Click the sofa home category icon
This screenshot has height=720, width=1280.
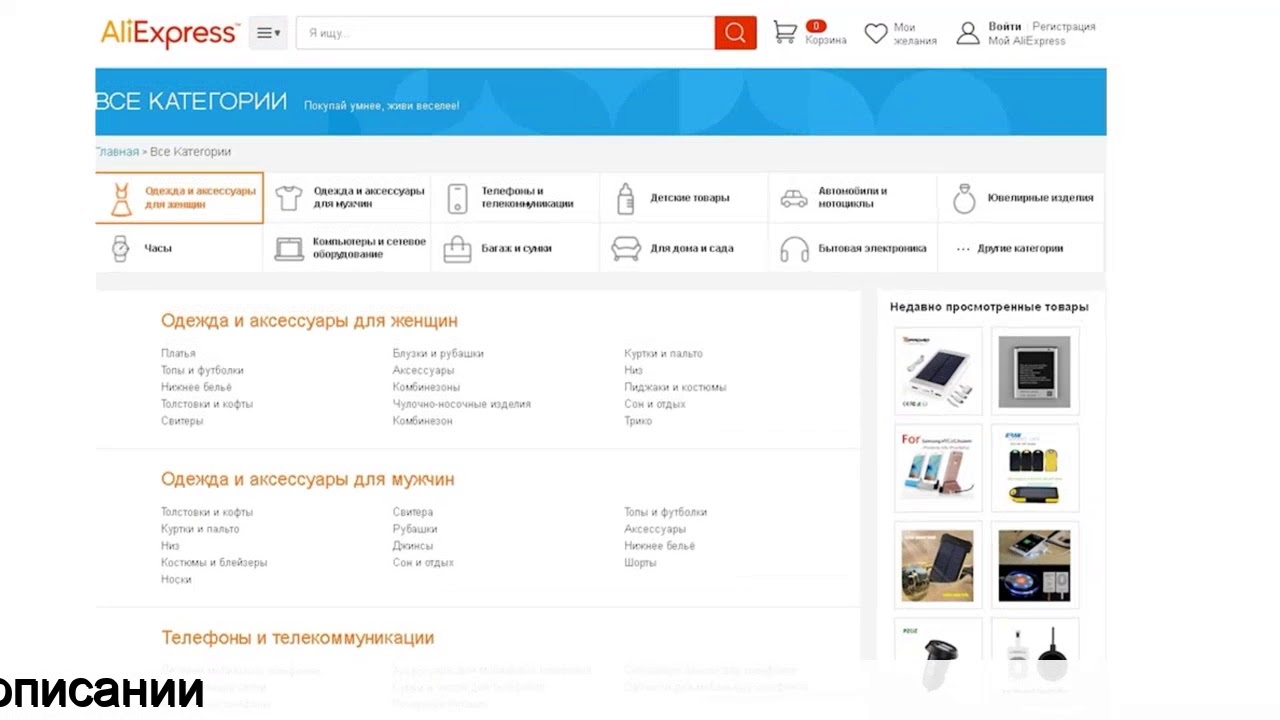pyautogui.click(x=626, y=248)
